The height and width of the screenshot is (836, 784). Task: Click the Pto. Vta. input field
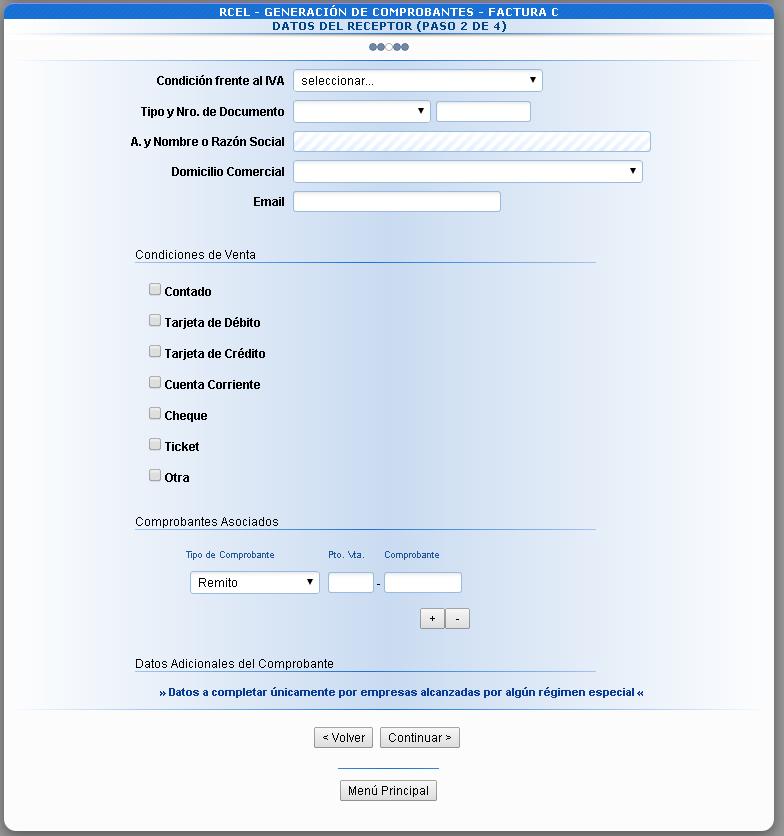[350, 583]
